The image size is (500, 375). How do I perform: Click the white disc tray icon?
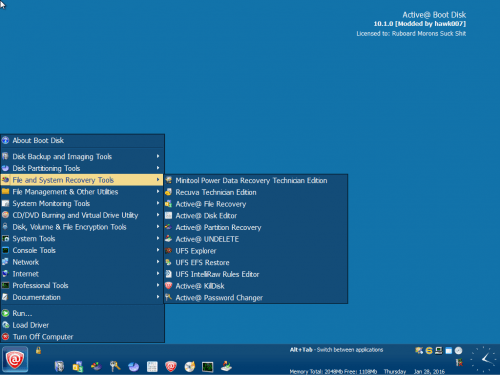coord(459,350)
